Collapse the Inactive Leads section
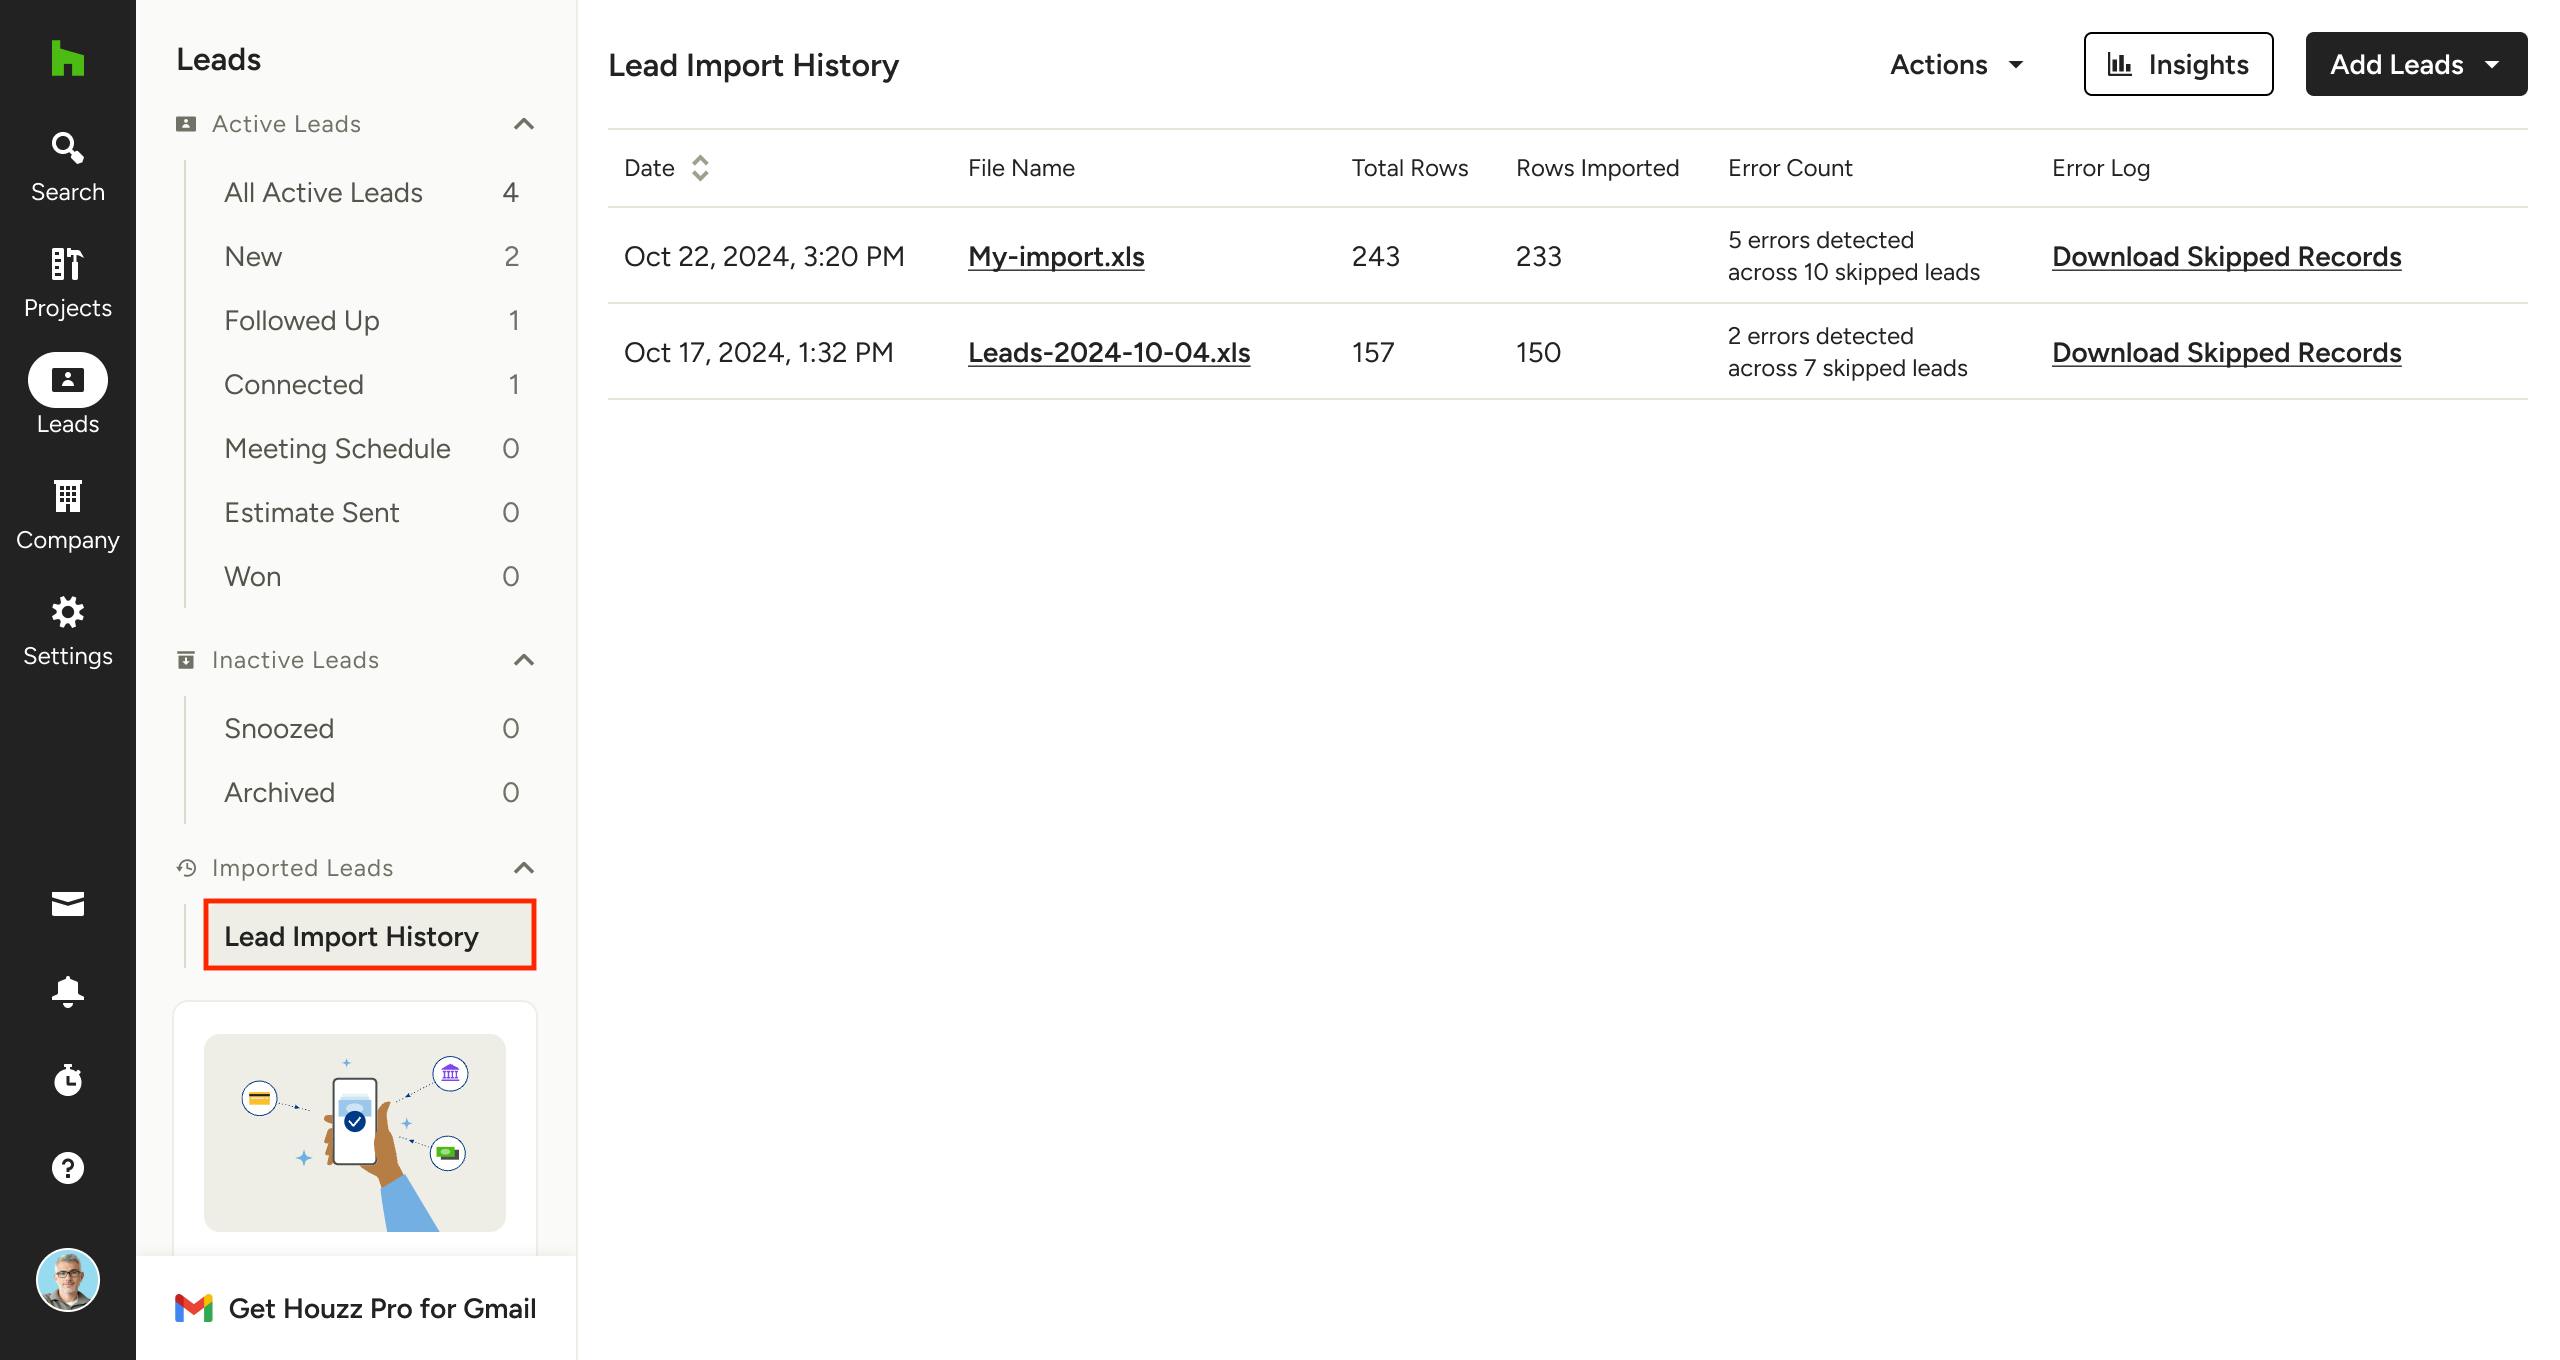The image size is (2560, 1360). tap(523, 660)
